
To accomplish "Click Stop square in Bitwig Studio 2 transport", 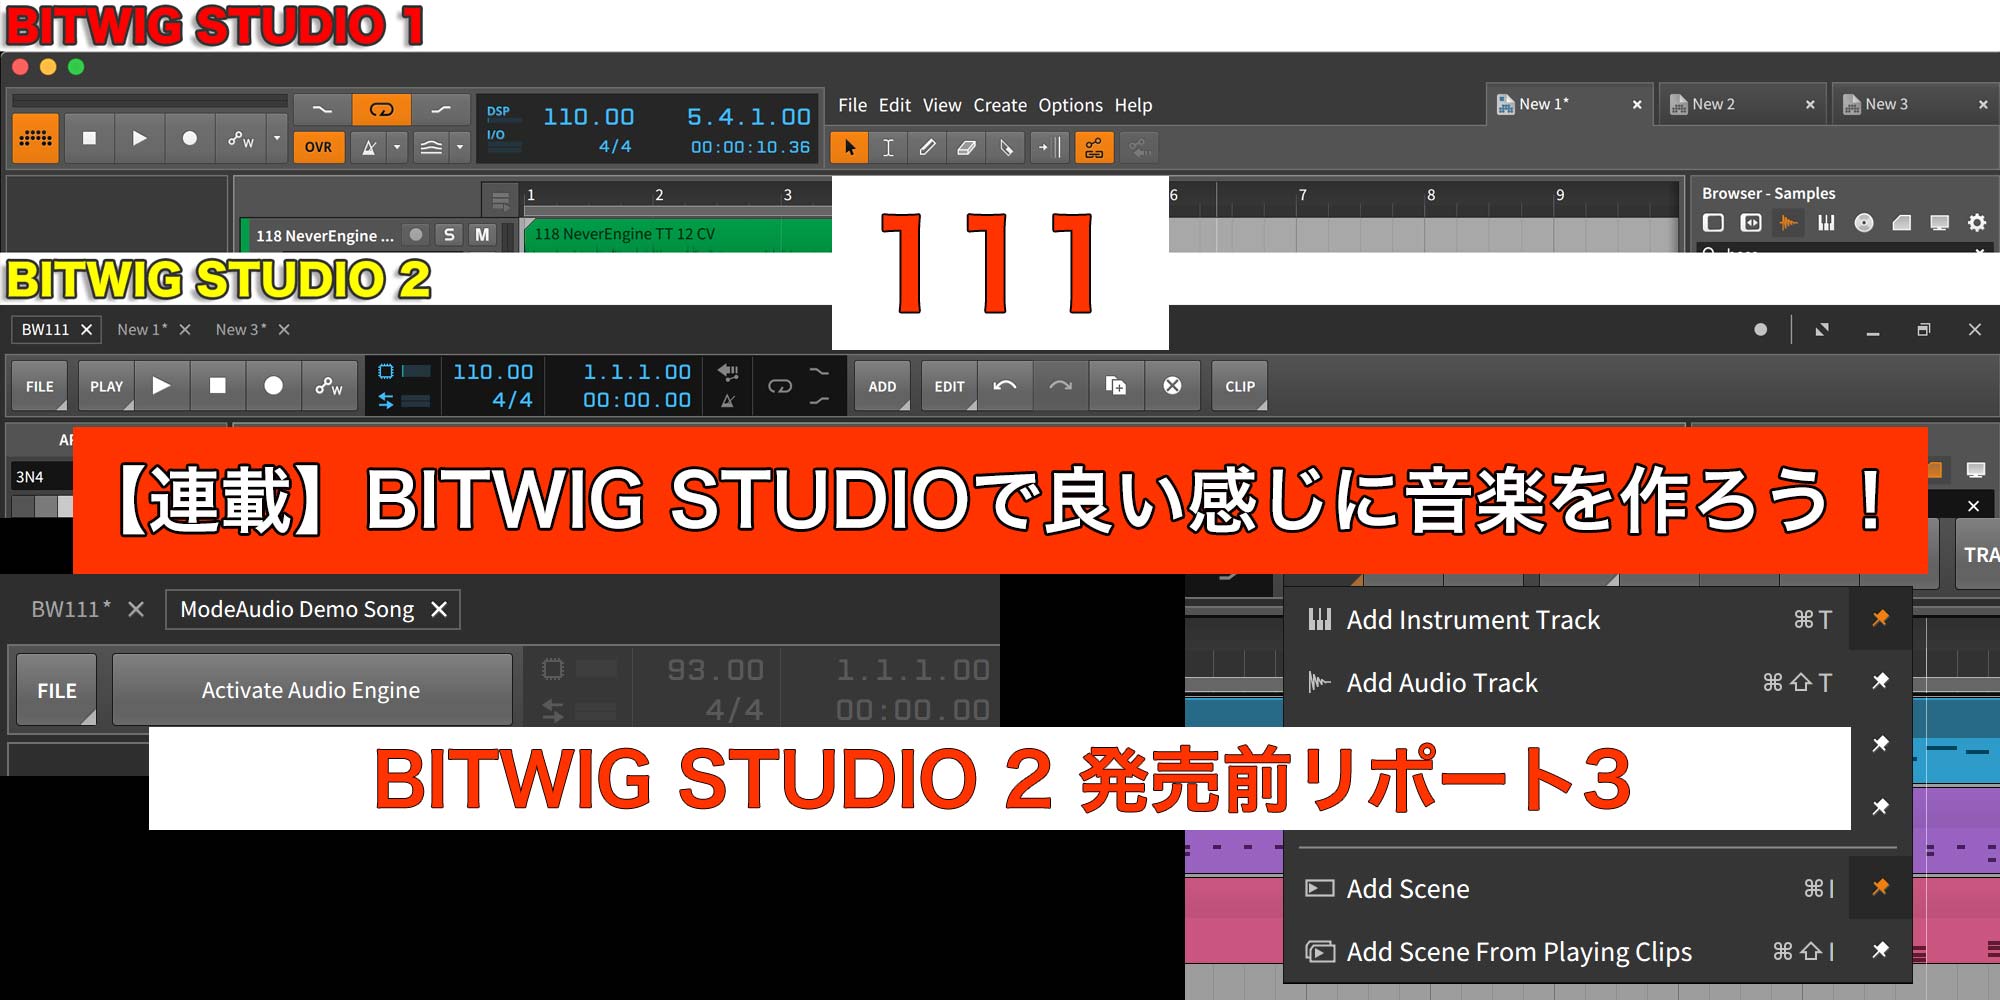I will [217, 386].
